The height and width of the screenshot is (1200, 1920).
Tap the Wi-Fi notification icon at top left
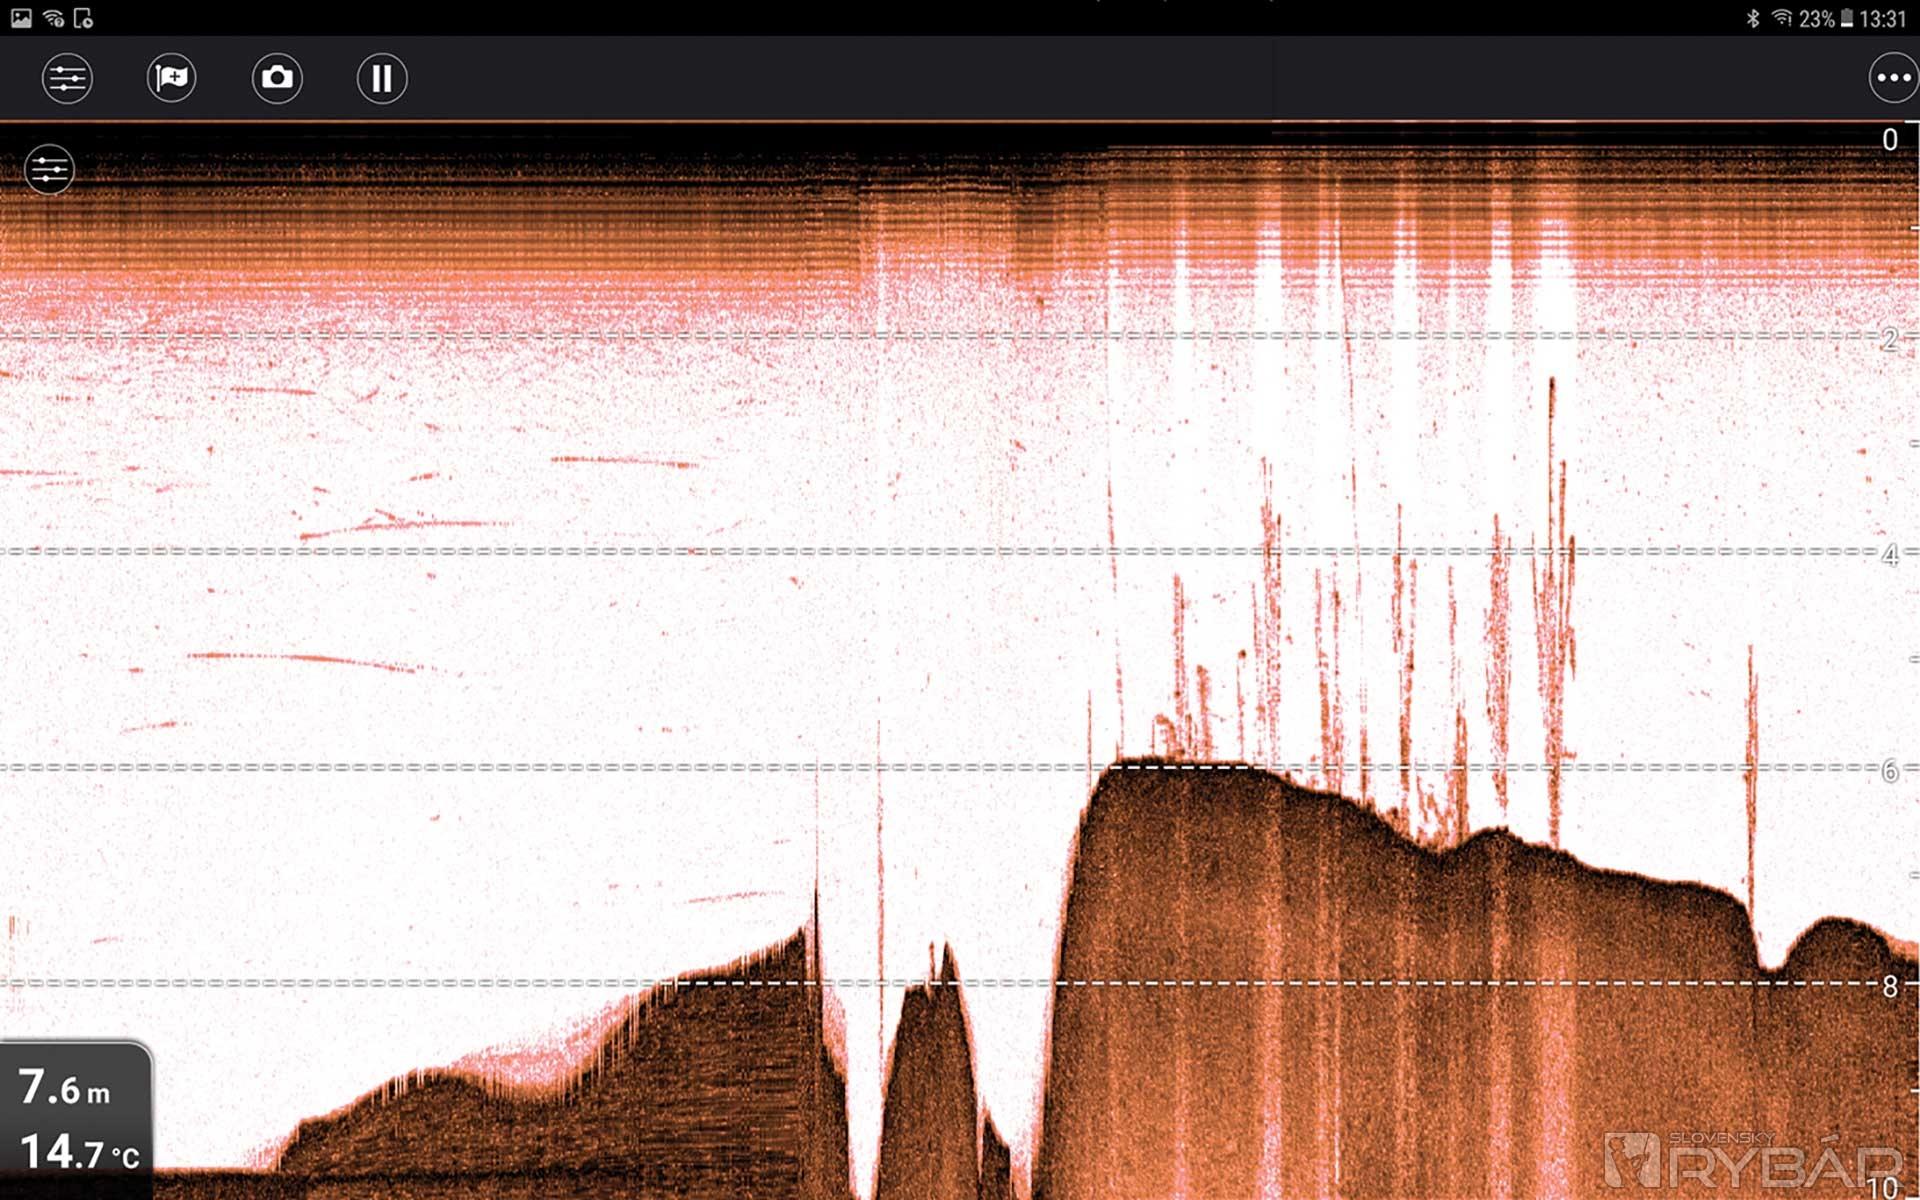pyautogui.click(x=53, y=18)
